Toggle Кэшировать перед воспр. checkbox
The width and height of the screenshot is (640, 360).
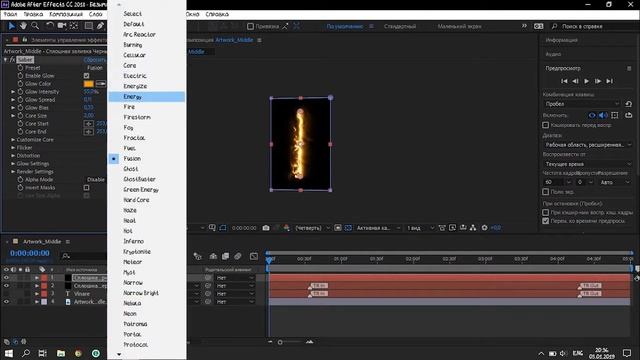pos(546,125)
